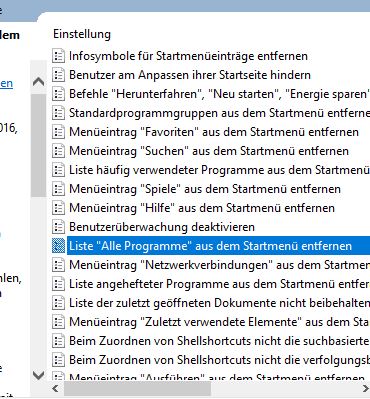Click icon beside Menüeintrag "Spiele" setting

[x=58, y=189]
